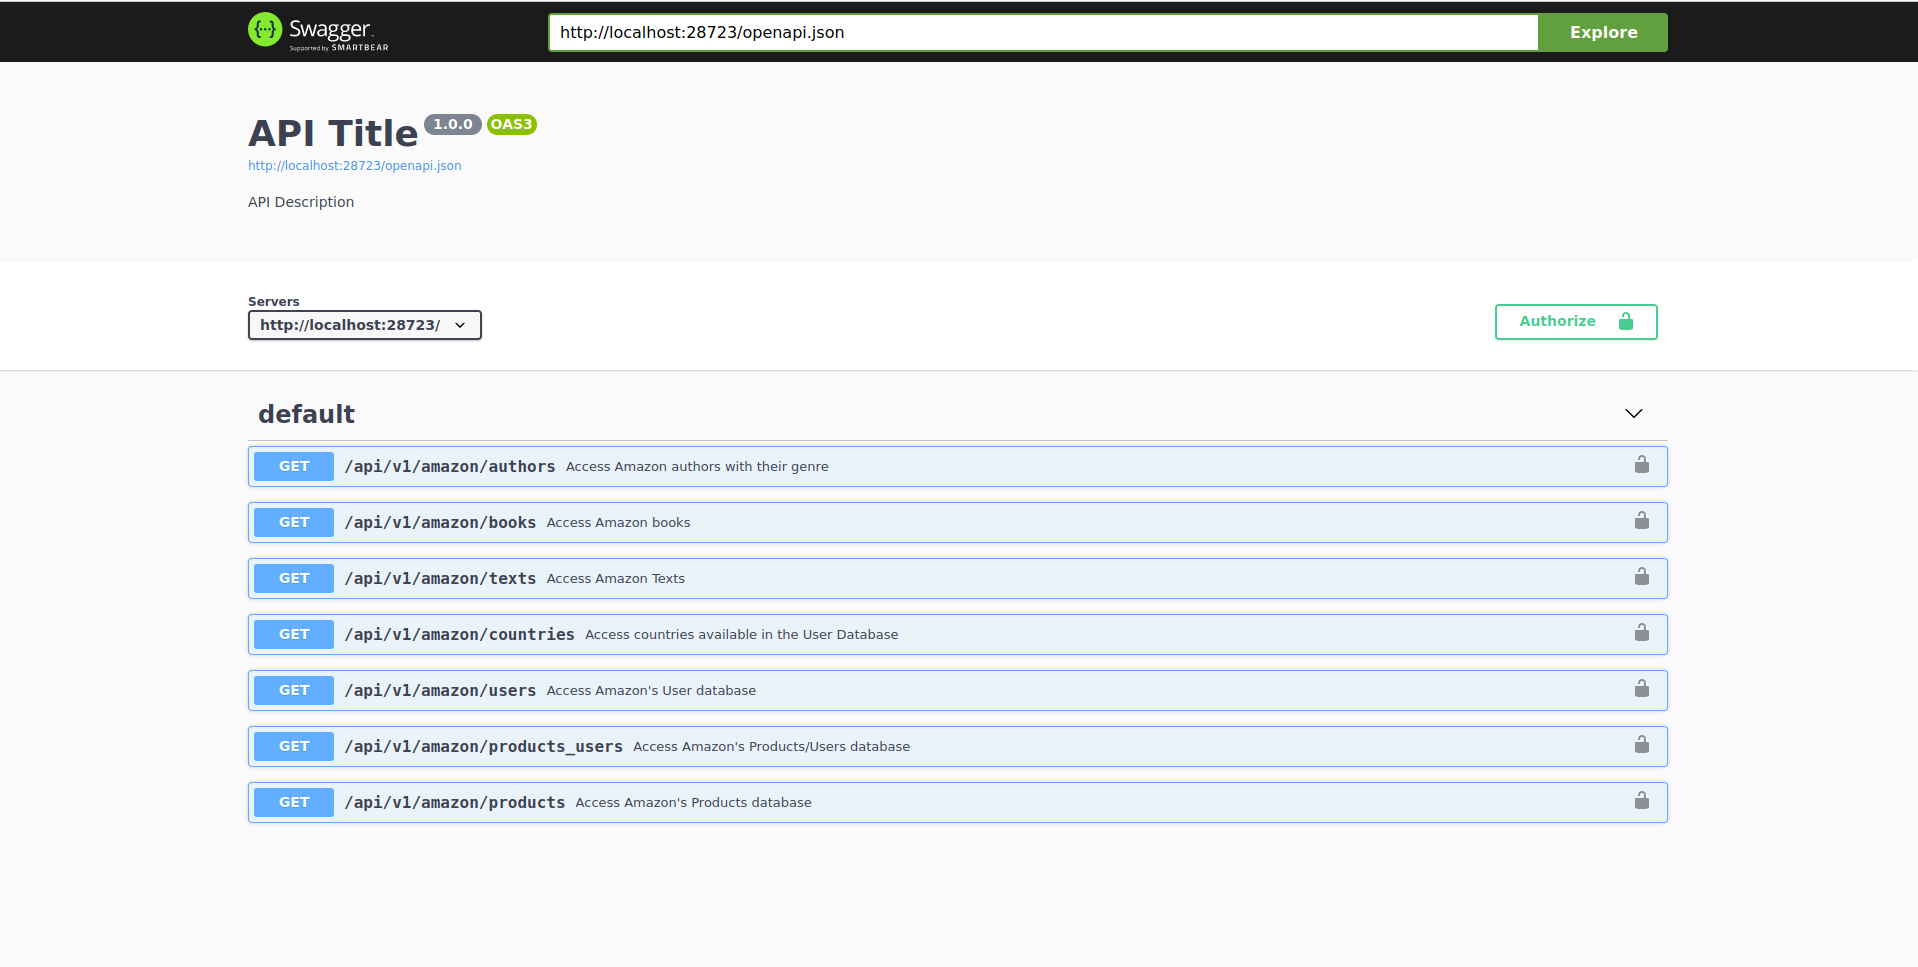
Task: Click the lock icon on the countries endpoint
Action: tap(1641, 633)
